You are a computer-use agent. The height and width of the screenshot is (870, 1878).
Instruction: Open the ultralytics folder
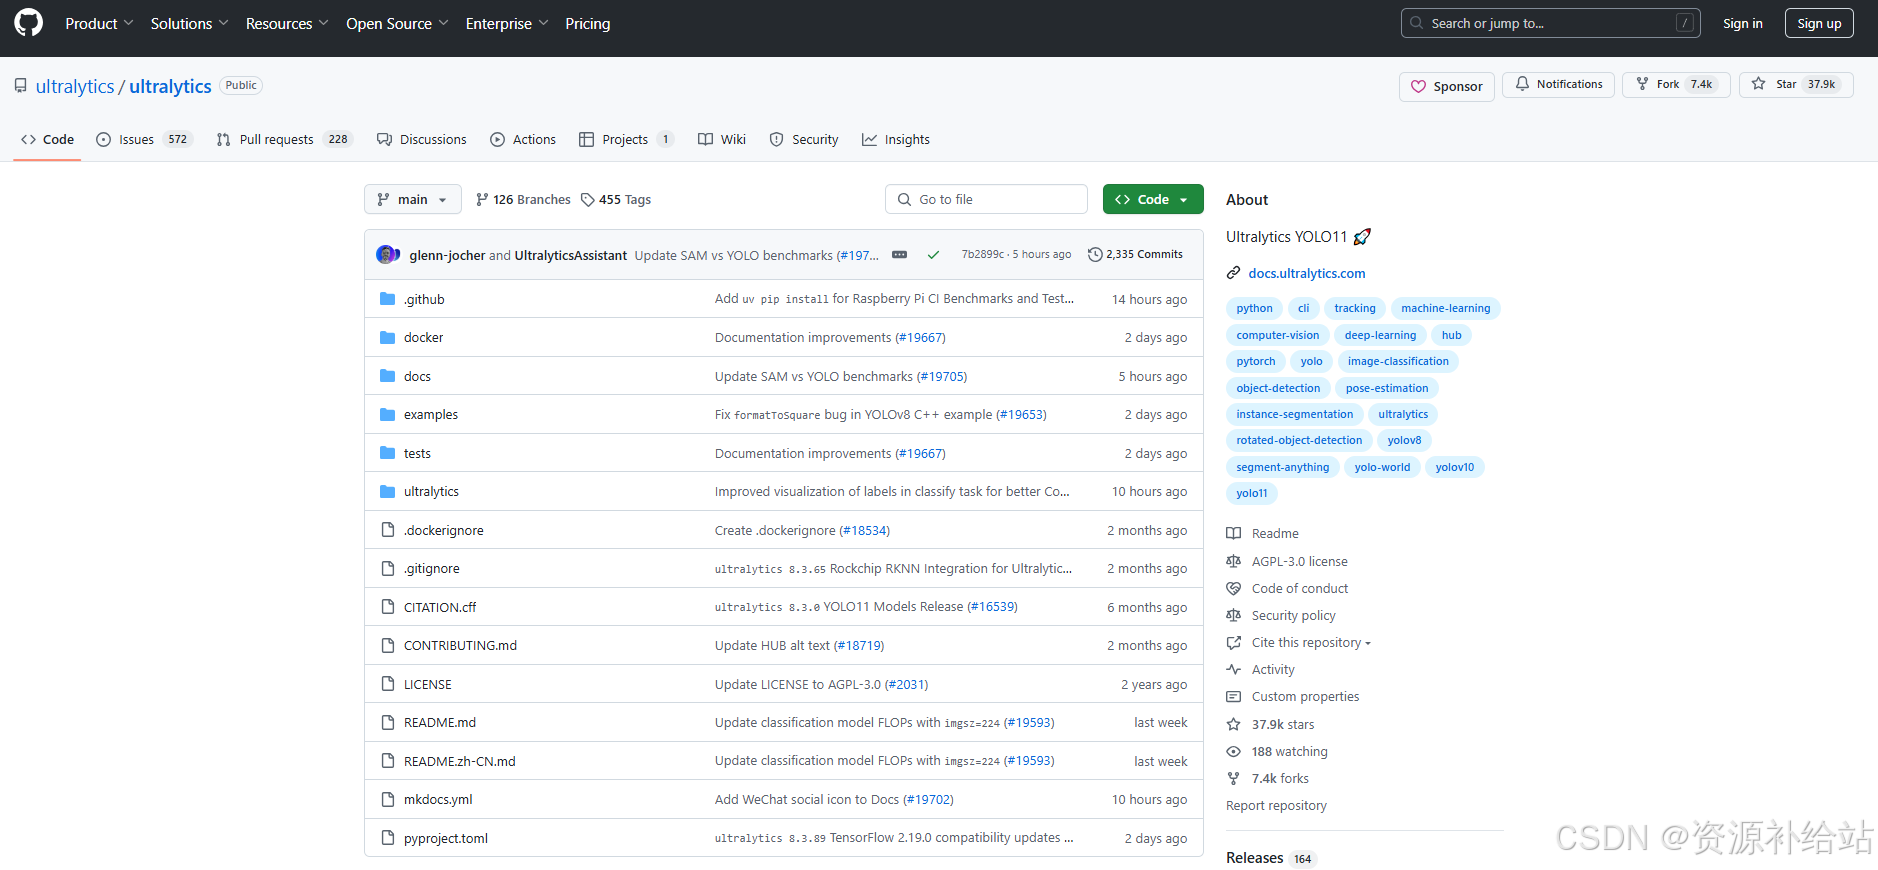pos(431,492)
